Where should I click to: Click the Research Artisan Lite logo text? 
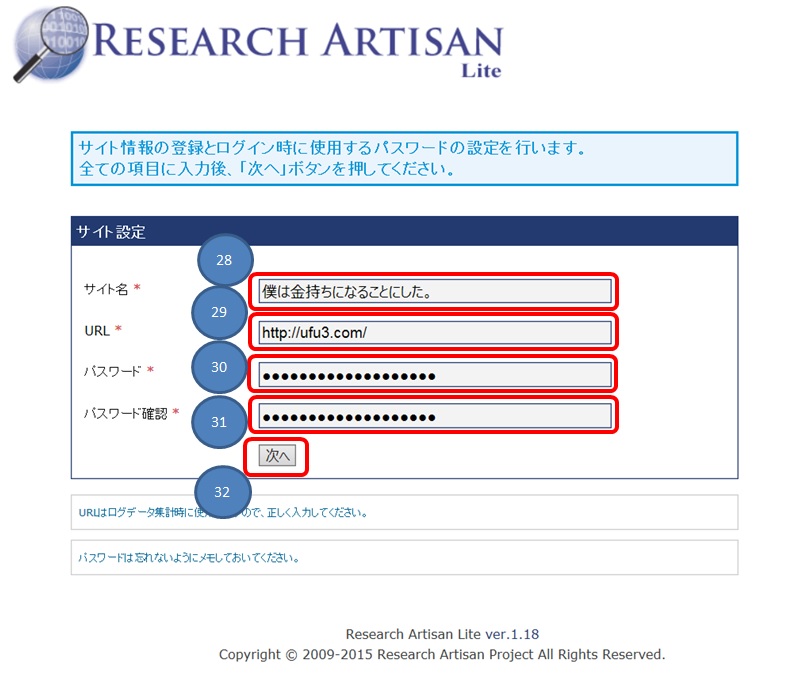[300, 43]
